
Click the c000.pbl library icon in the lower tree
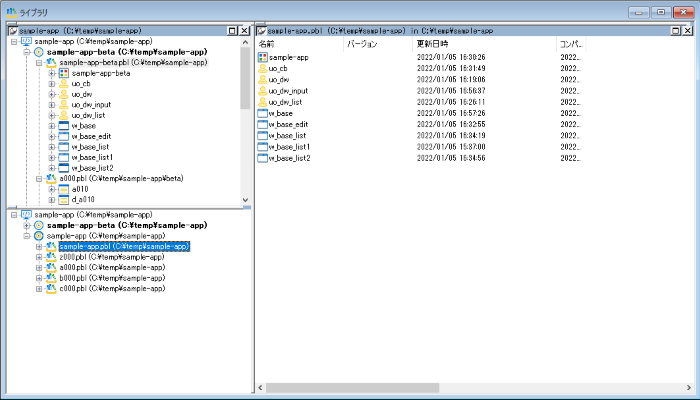click(x=51, y=289)
